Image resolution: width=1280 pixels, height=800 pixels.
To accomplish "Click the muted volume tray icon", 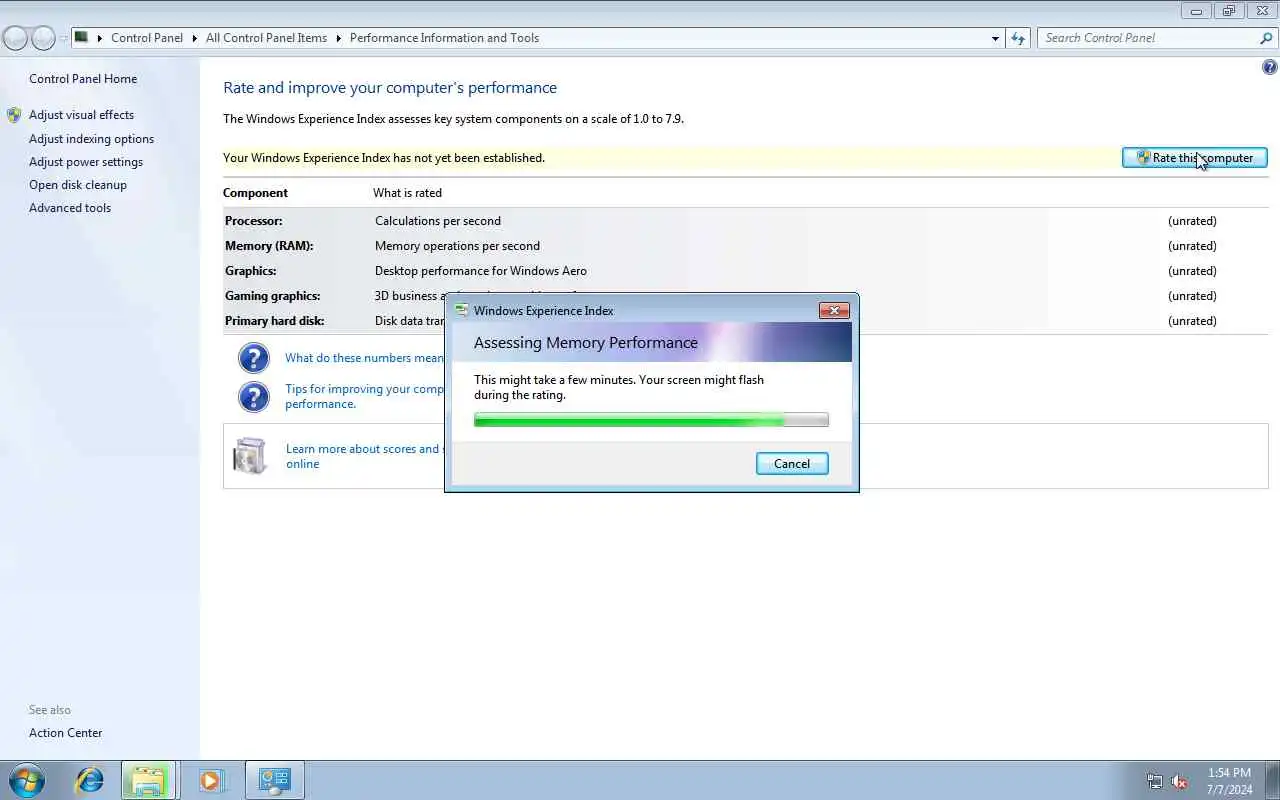I will (x=1179, y=781).
